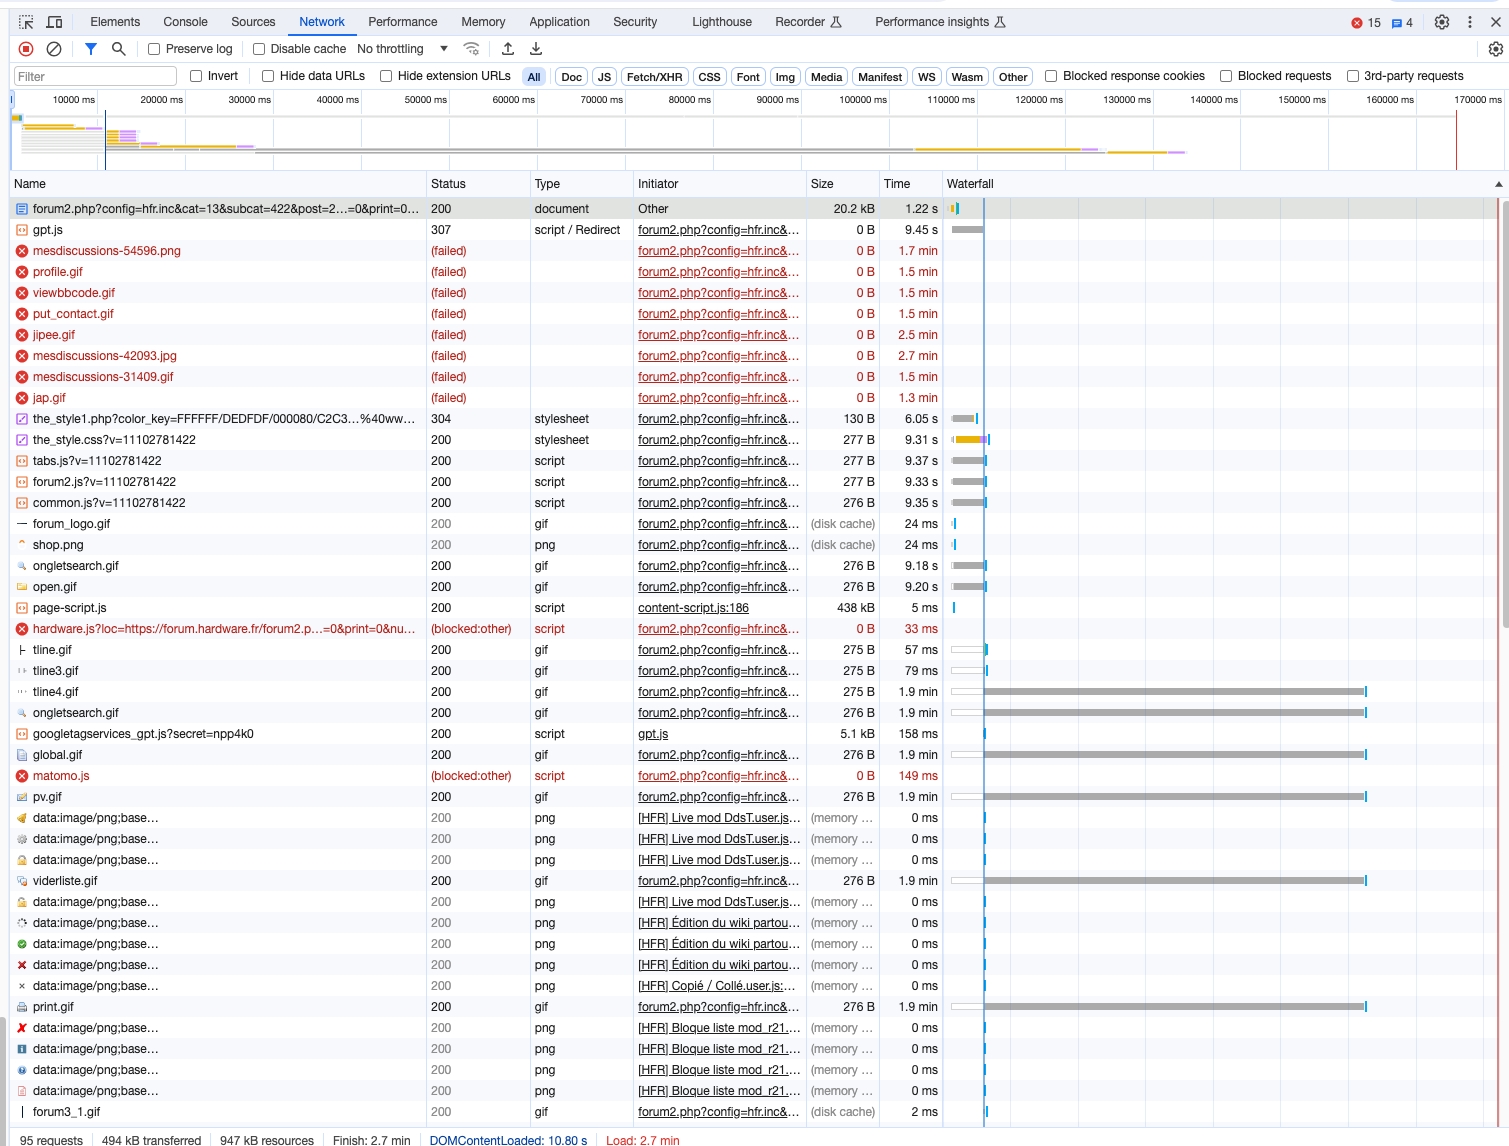Open the Application tab
The image size is (1509, 1146).
point(559,22)
